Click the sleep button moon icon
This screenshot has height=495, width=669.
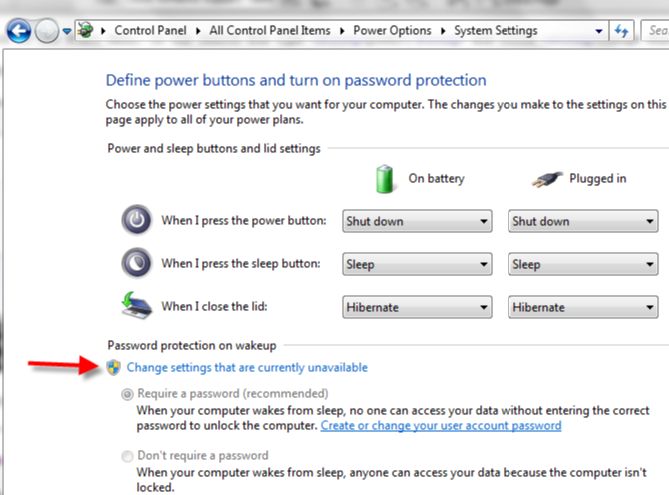pos(137,263)
